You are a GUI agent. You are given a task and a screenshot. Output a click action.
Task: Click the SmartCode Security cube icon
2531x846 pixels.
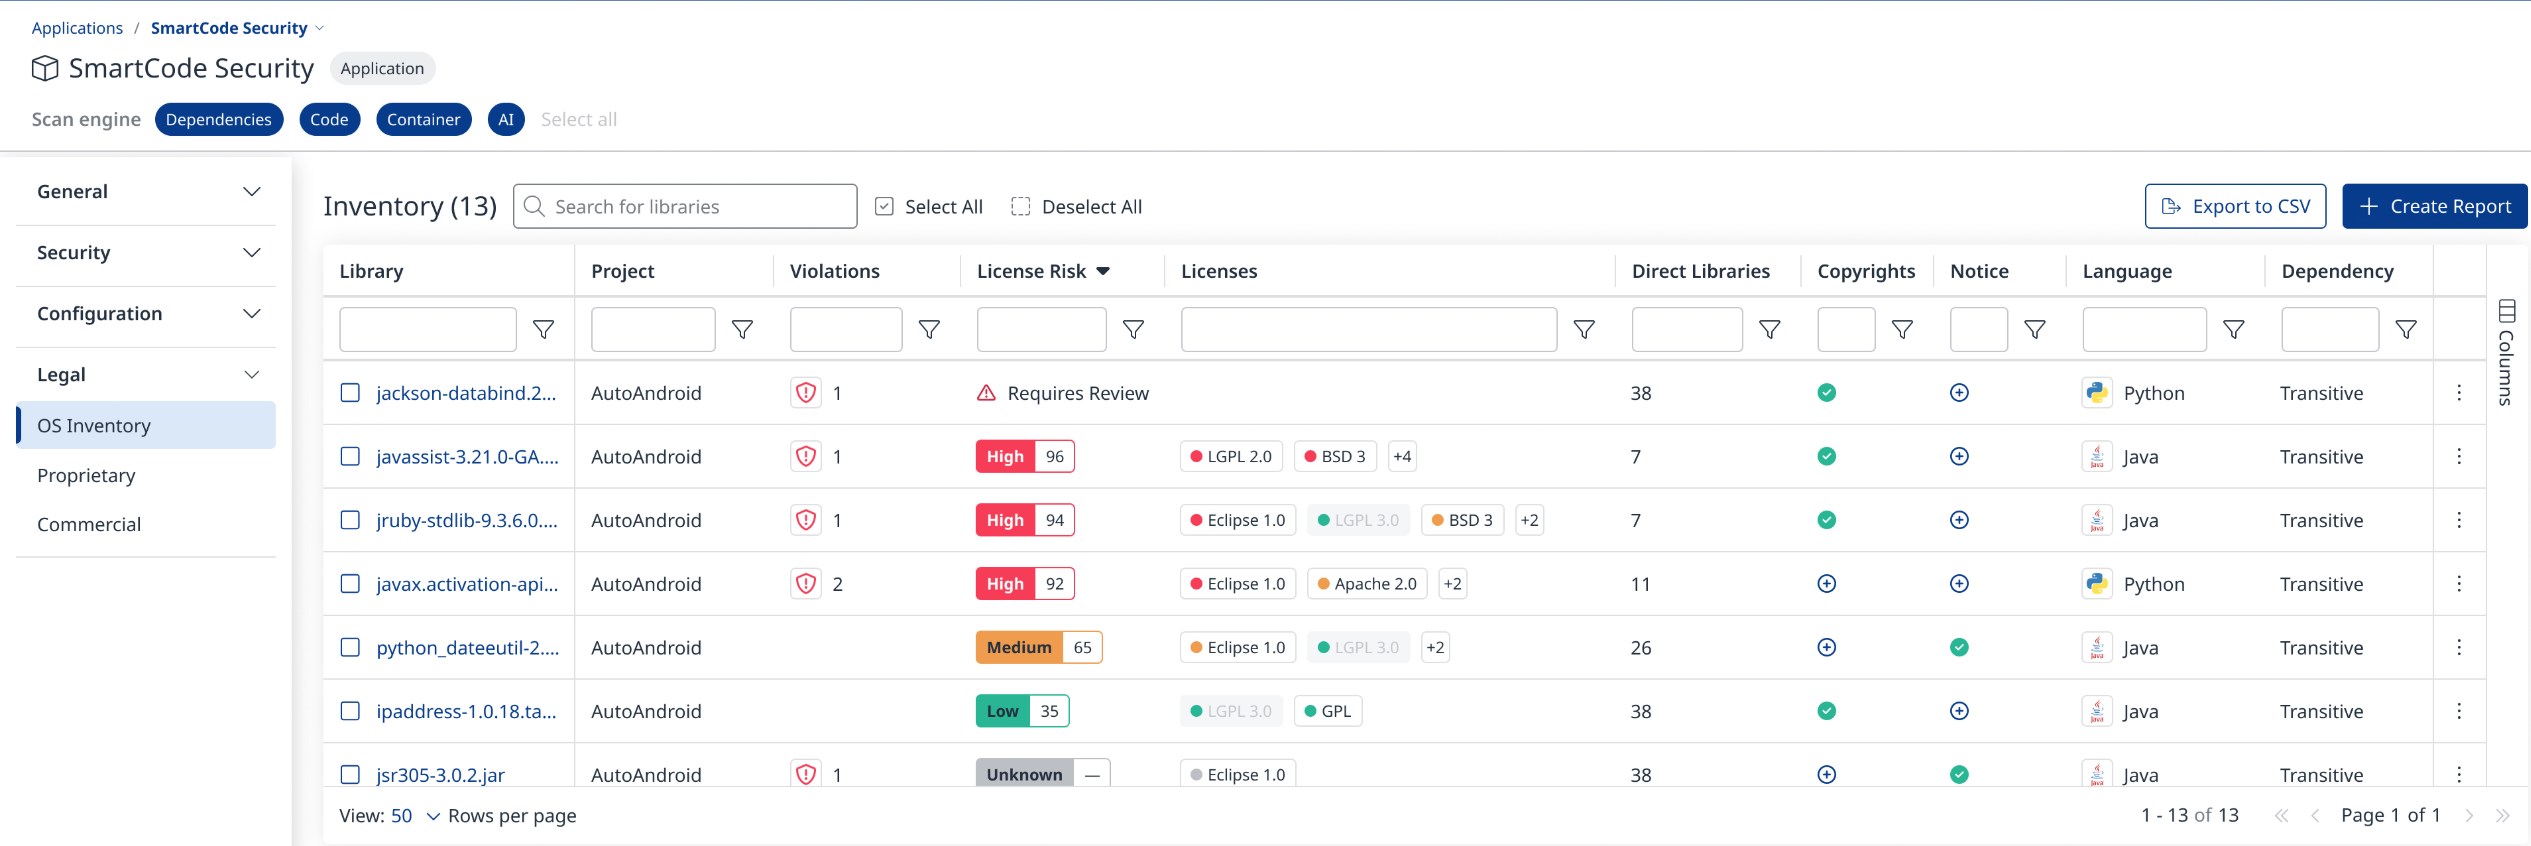pos(45,68)
